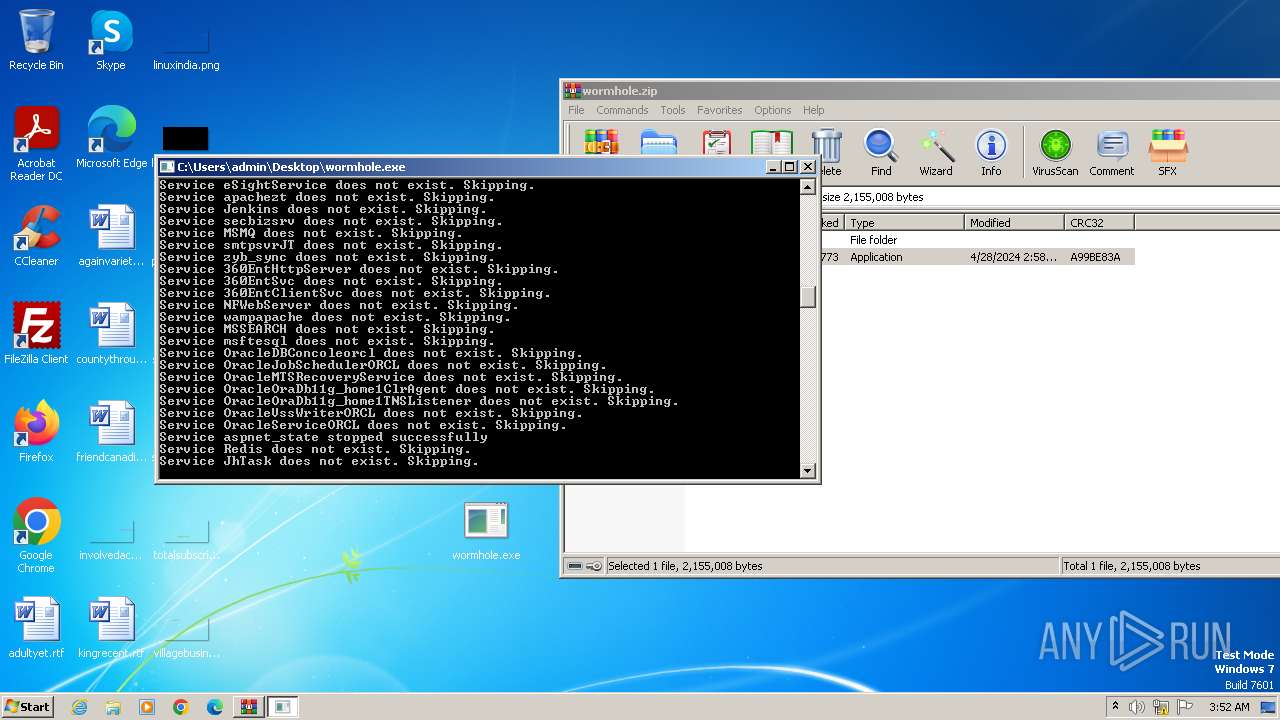Open media player from taskbar

147,707
